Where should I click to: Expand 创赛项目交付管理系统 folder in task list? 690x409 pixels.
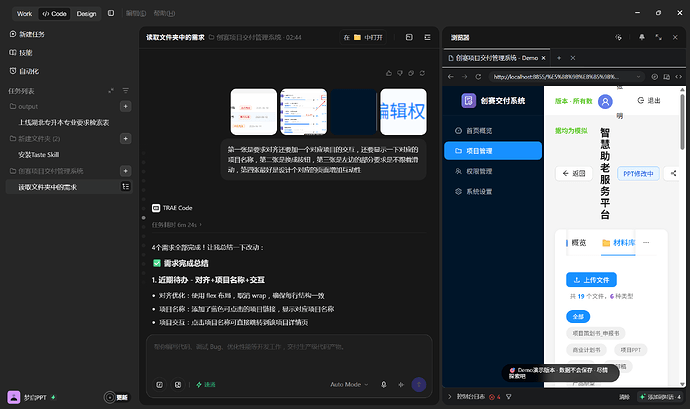pyautogui.click(x=47, y=171)
